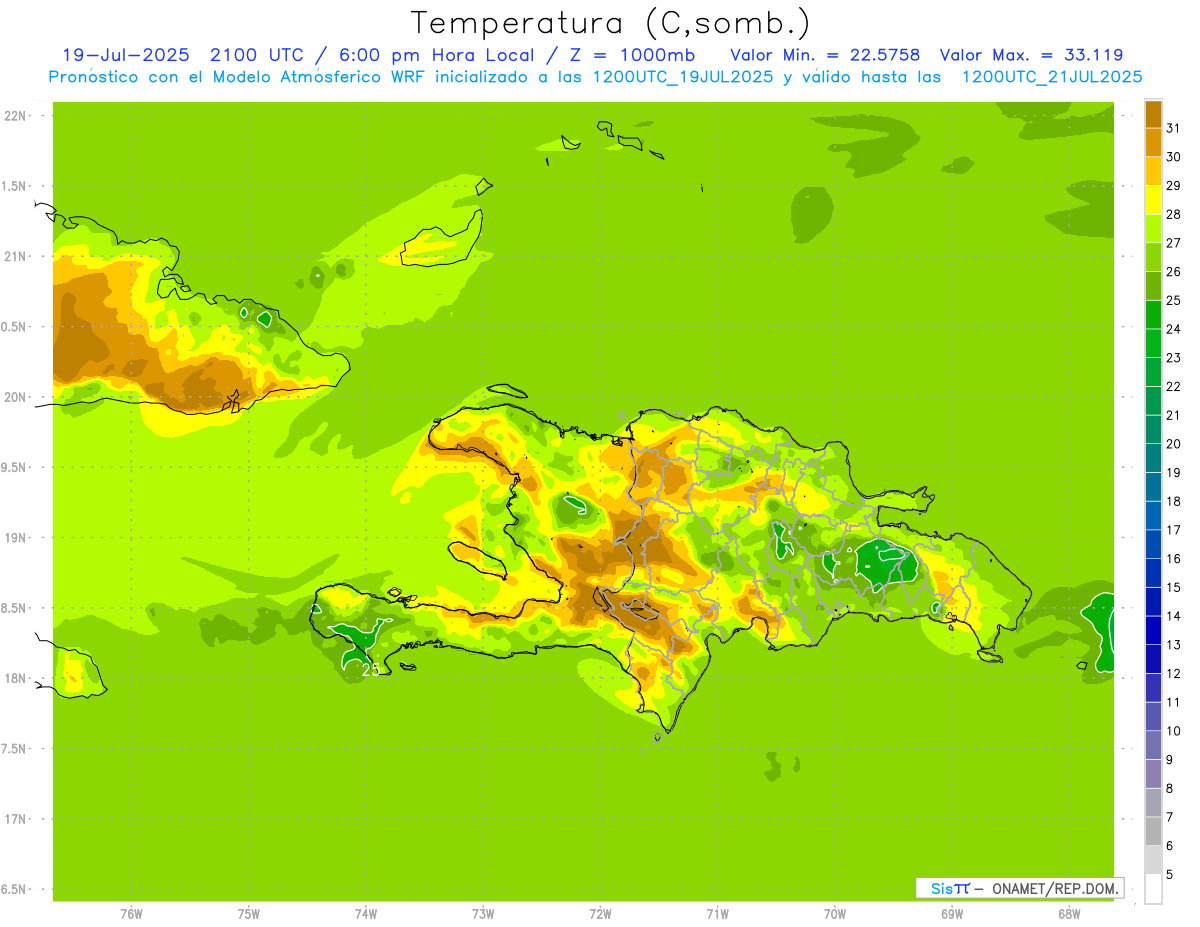
Task: Click the "Valor Min. = 22.5758" value
Action: coord(825,55)
